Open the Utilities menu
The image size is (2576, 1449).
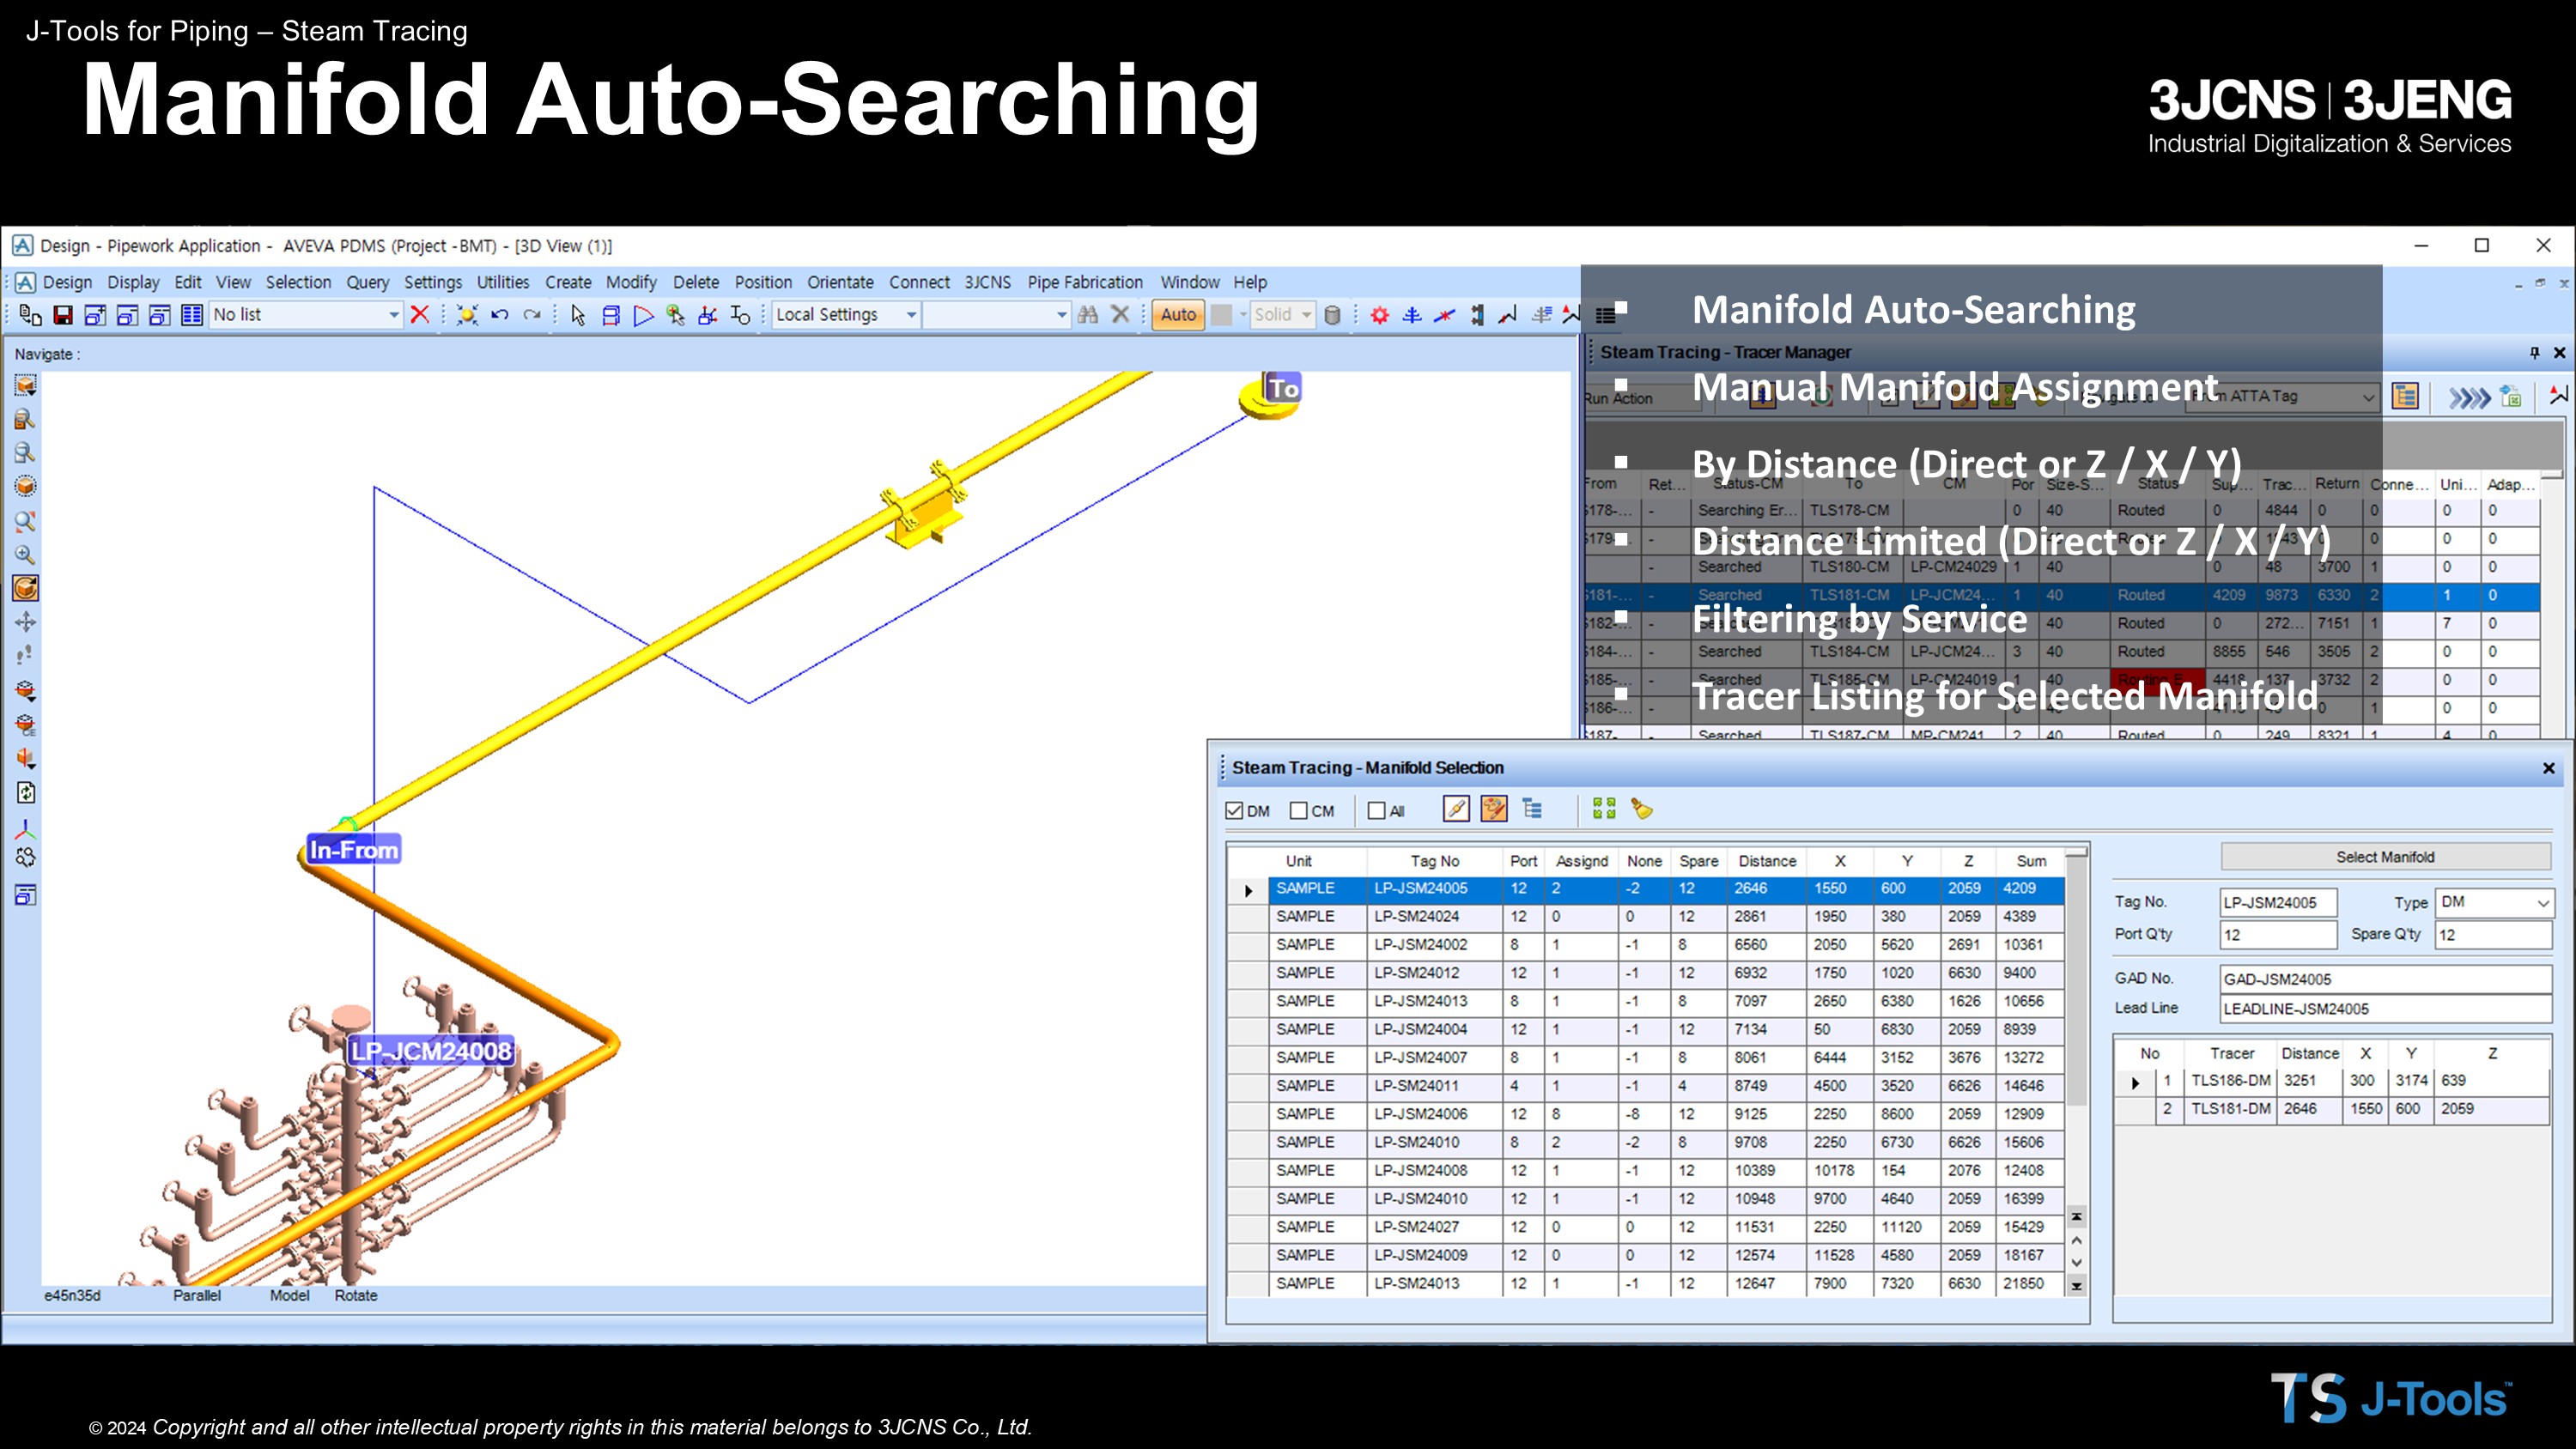503,282
